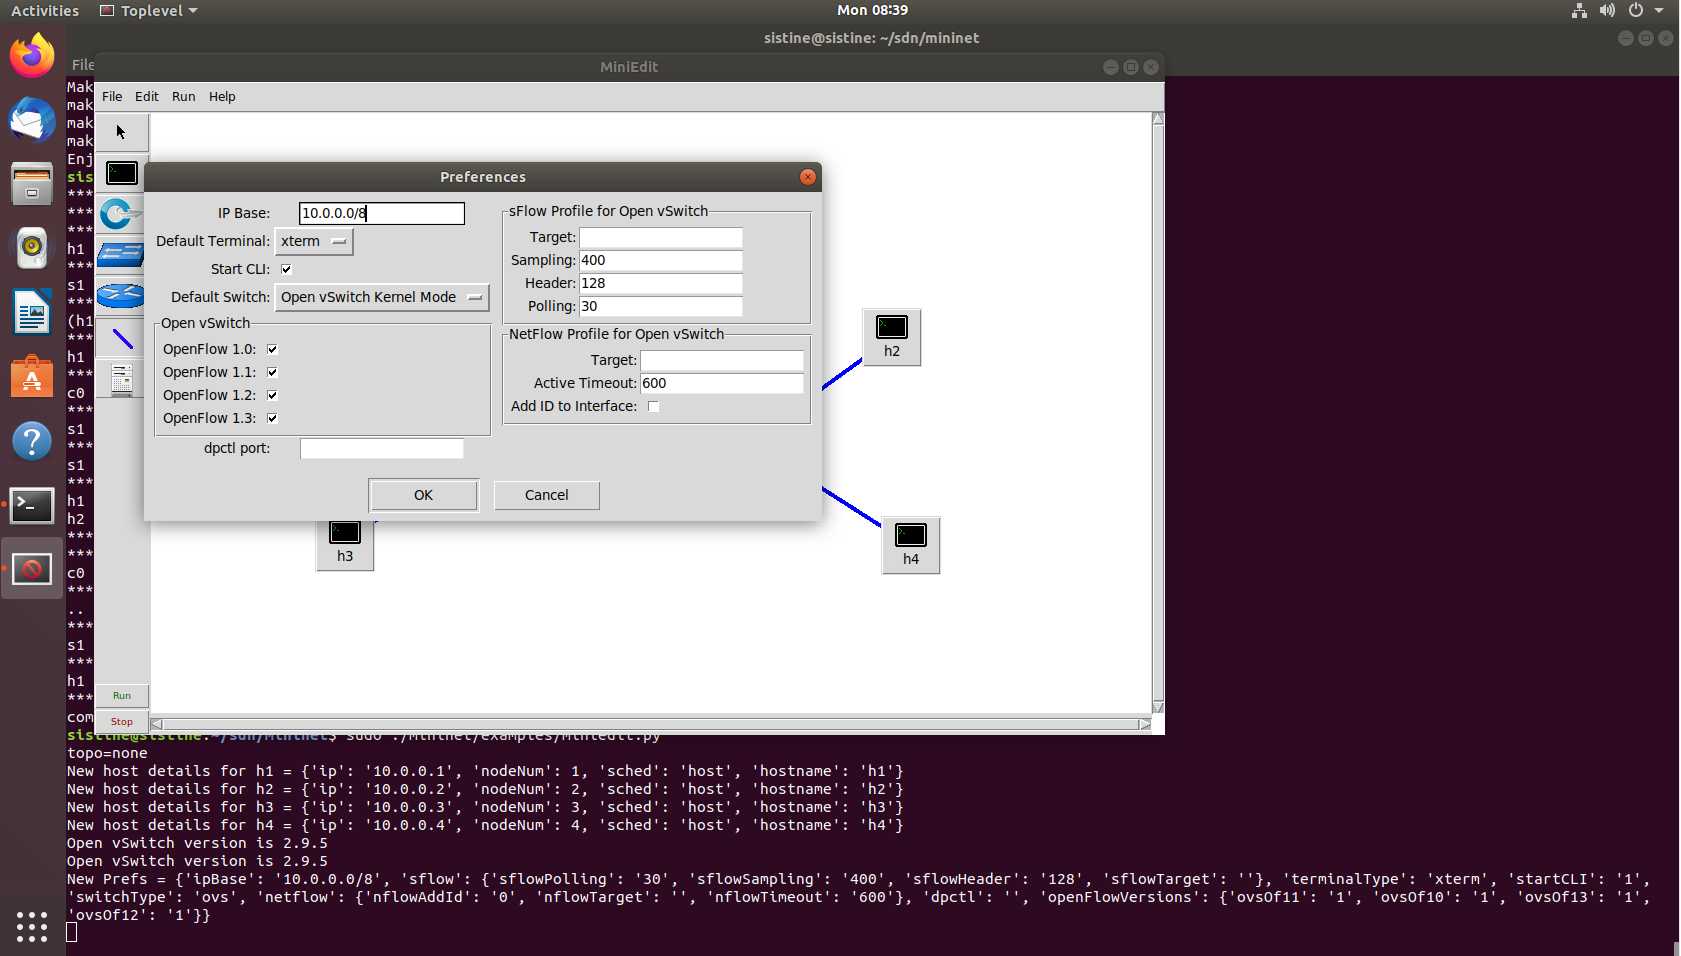Toggle OpenFlow 1.2 checkbox
This screenshot has height=956, width=1681.
272,395
